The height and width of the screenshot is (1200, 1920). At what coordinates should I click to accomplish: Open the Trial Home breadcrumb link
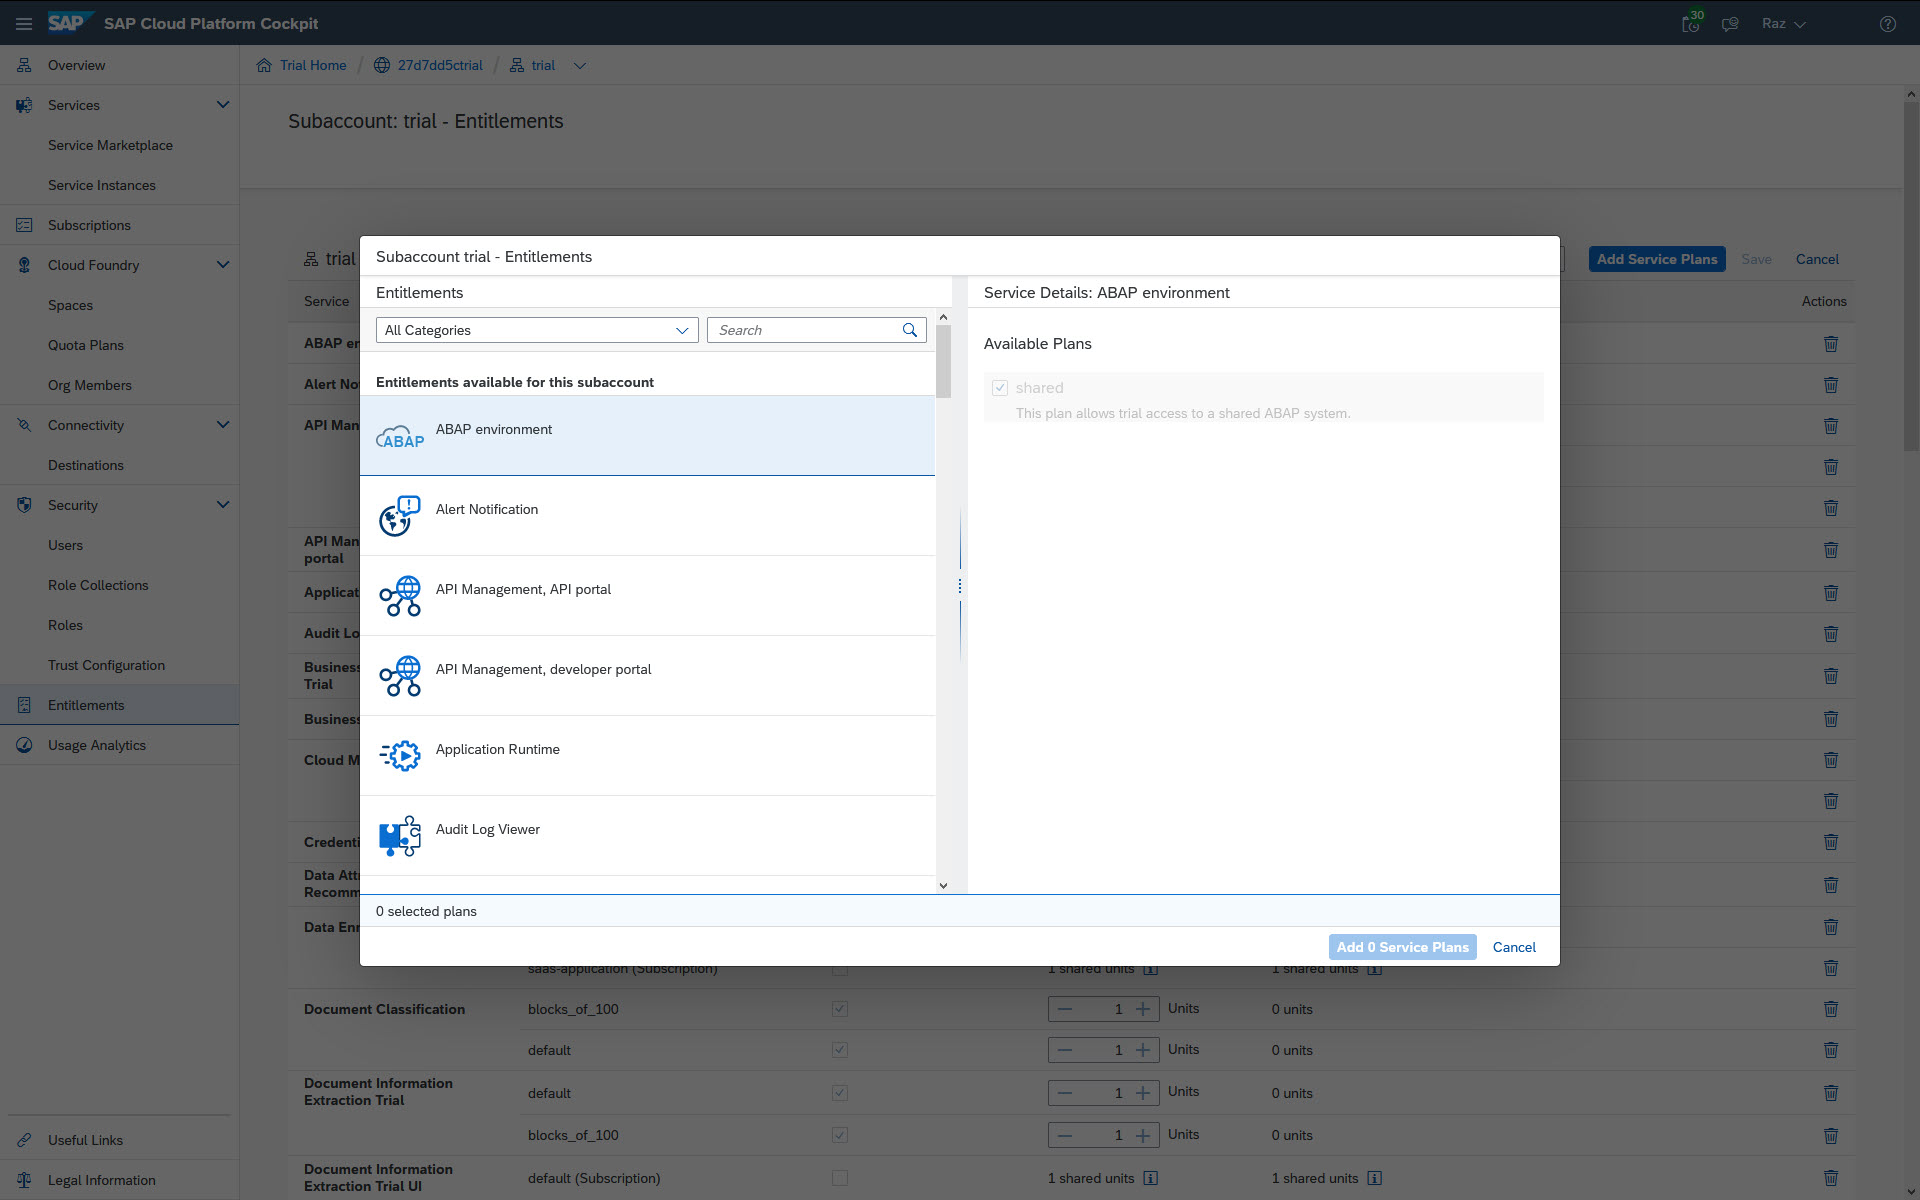313,65
